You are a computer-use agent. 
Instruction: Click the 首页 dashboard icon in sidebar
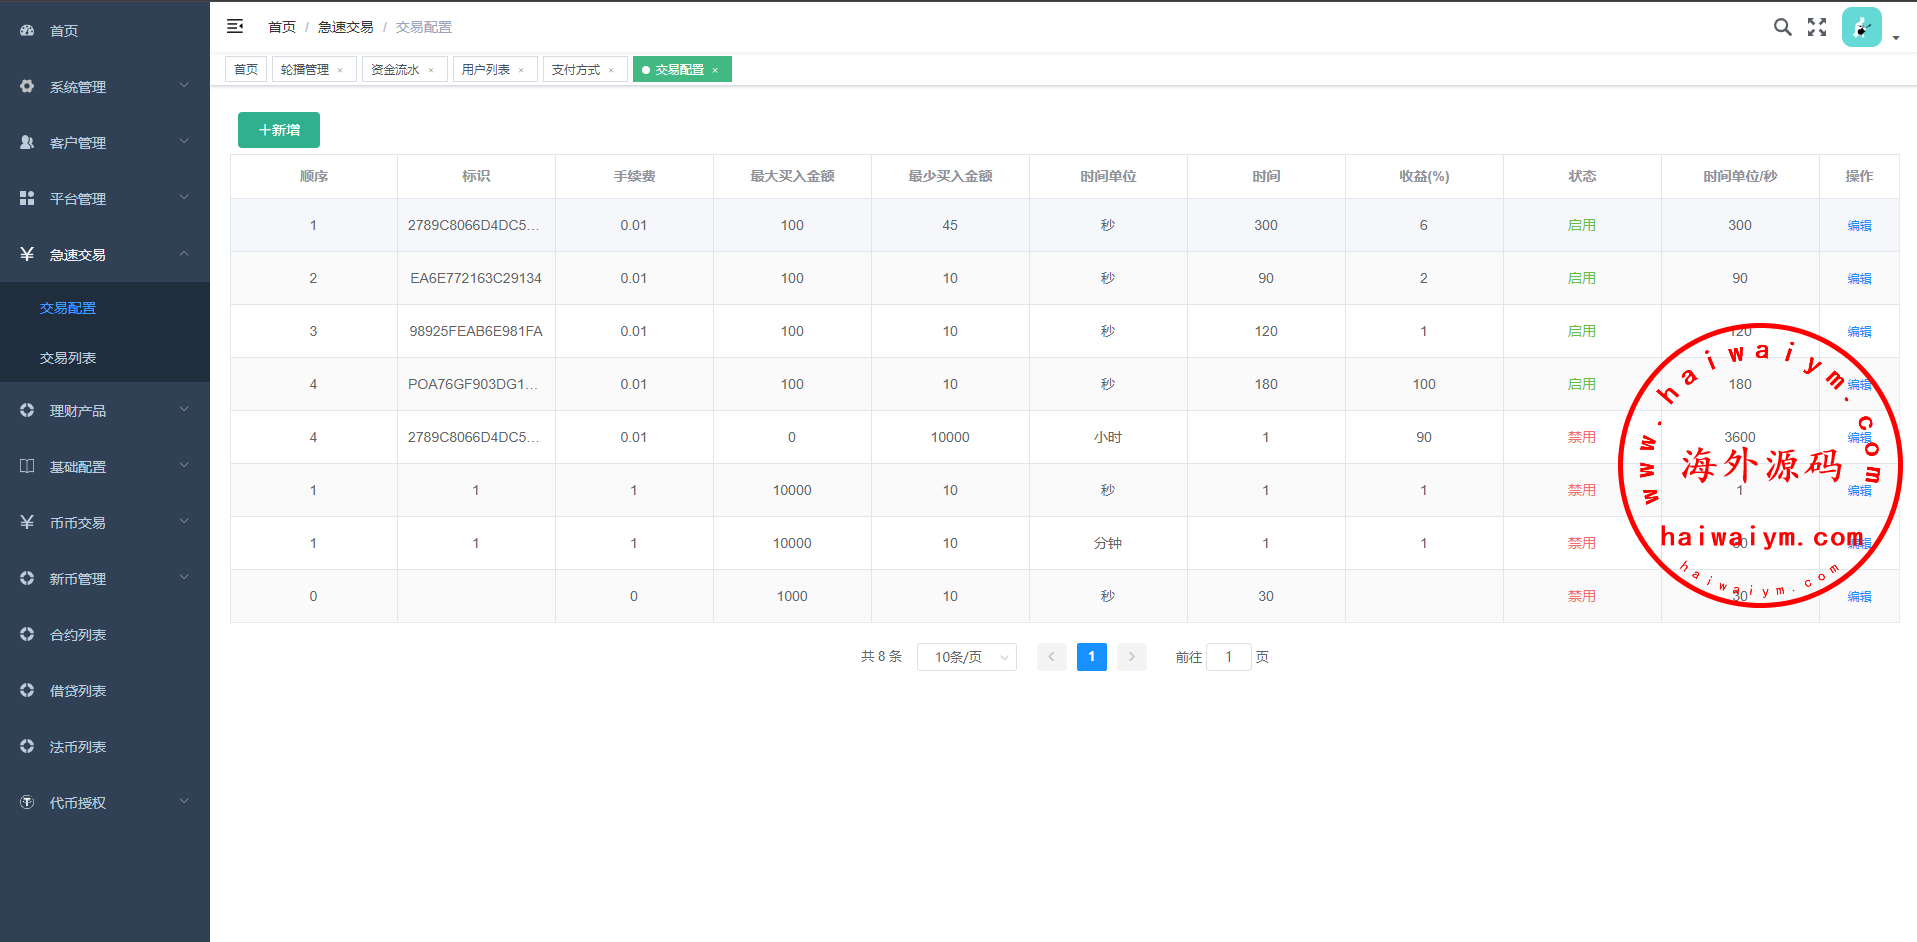point(27,31)
